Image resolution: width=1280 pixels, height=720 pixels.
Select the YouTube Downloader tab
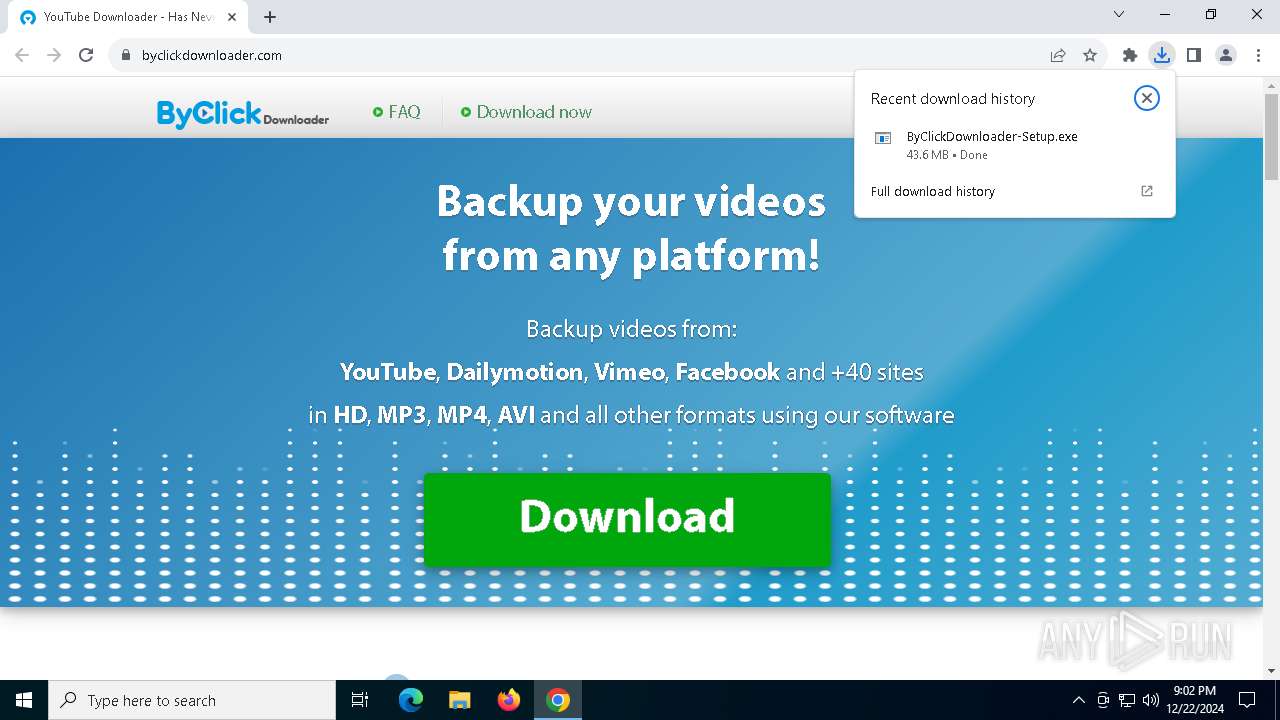128,17
